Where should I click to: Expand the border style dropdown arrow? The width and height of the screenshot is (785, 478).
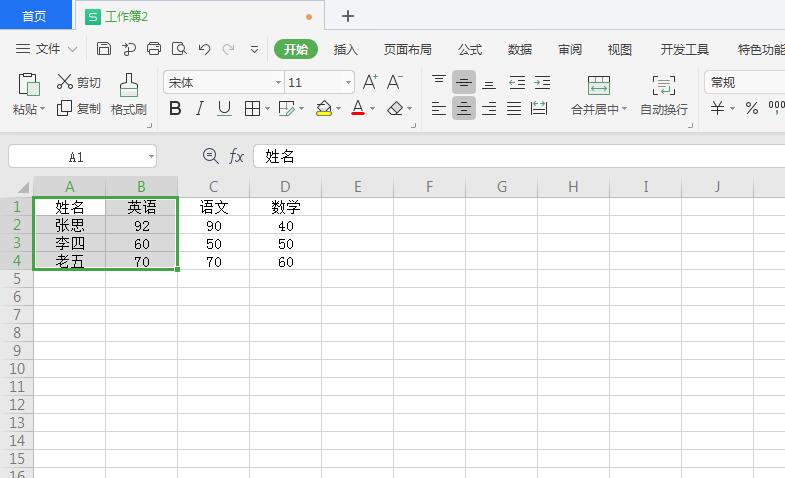click(x=267, y=109)
